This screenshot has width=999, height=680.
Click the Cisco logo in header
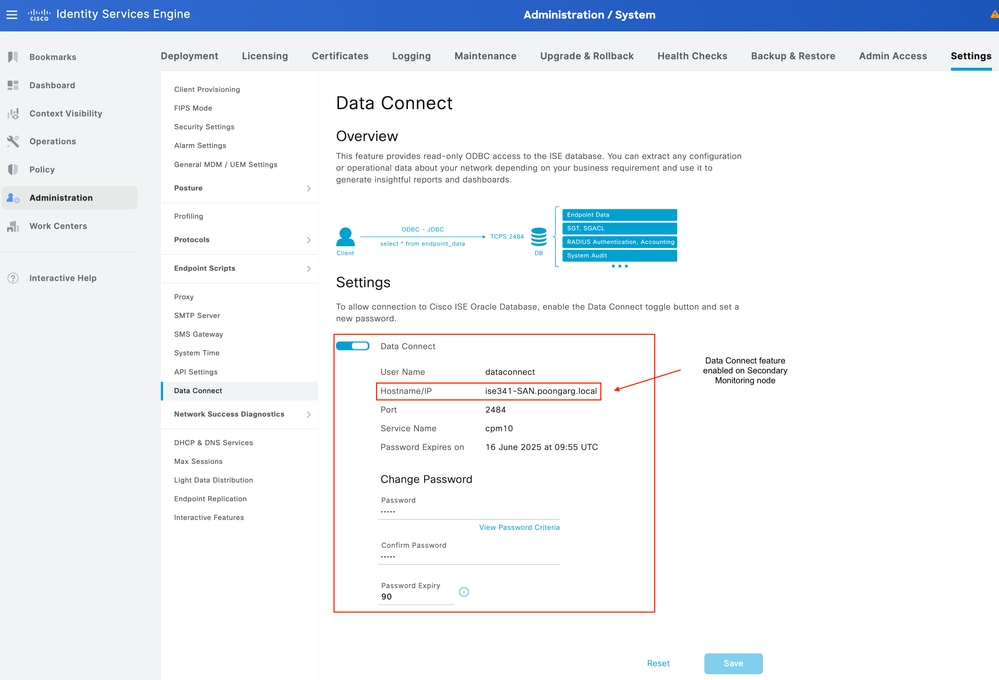point(39,15)
